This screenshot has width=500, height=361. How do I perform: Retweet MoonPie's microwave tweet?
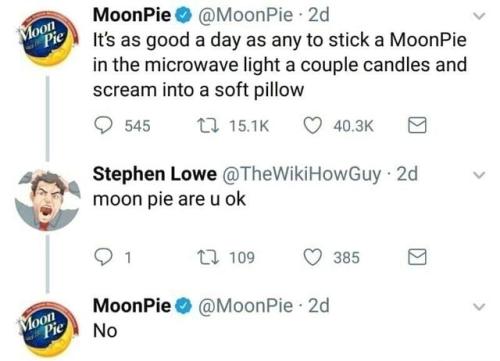[207, 126]
